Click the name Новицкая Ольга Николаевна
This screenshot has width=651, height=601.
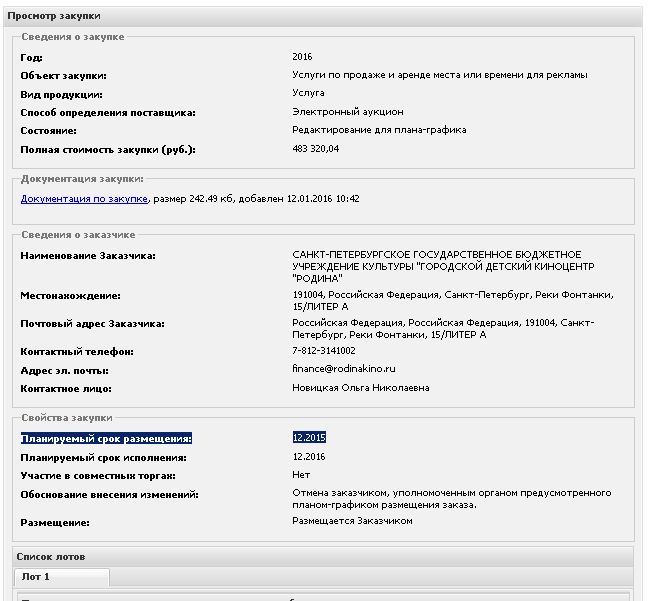pyautogui.click(x=361, y=388)
